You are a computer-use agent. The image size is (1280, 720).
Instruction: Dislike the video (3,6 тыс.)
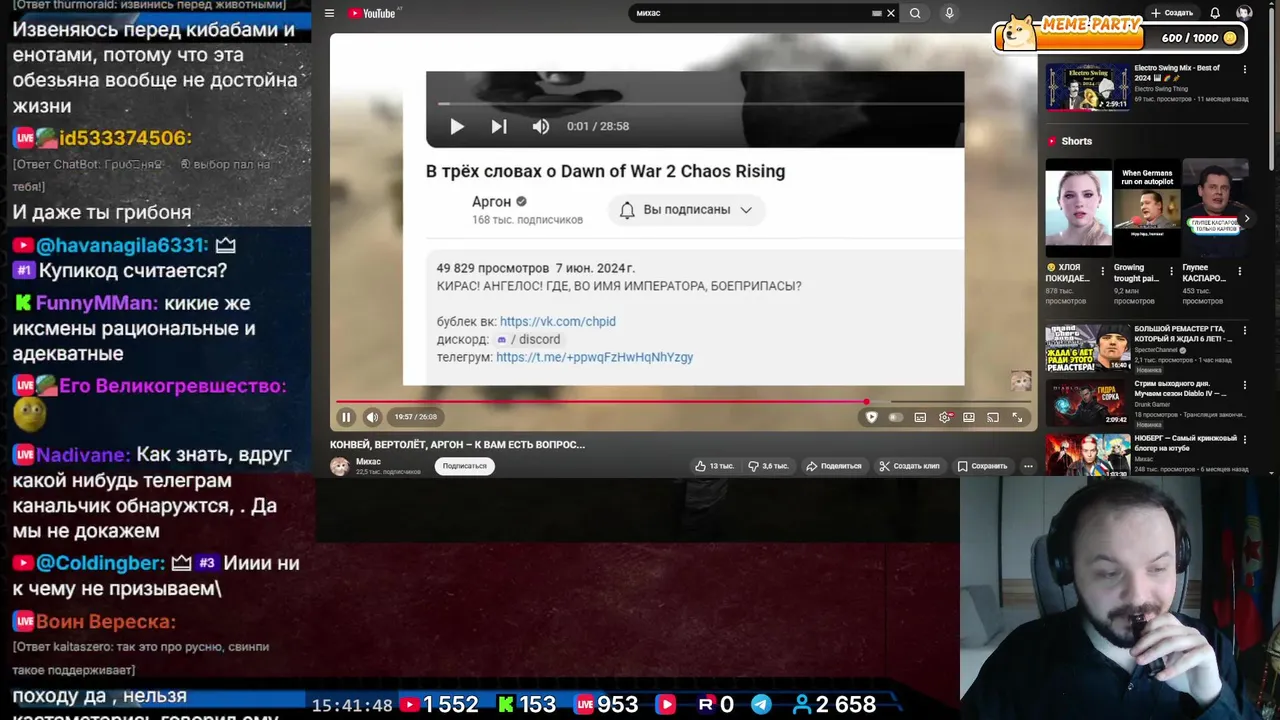[768, 466]
